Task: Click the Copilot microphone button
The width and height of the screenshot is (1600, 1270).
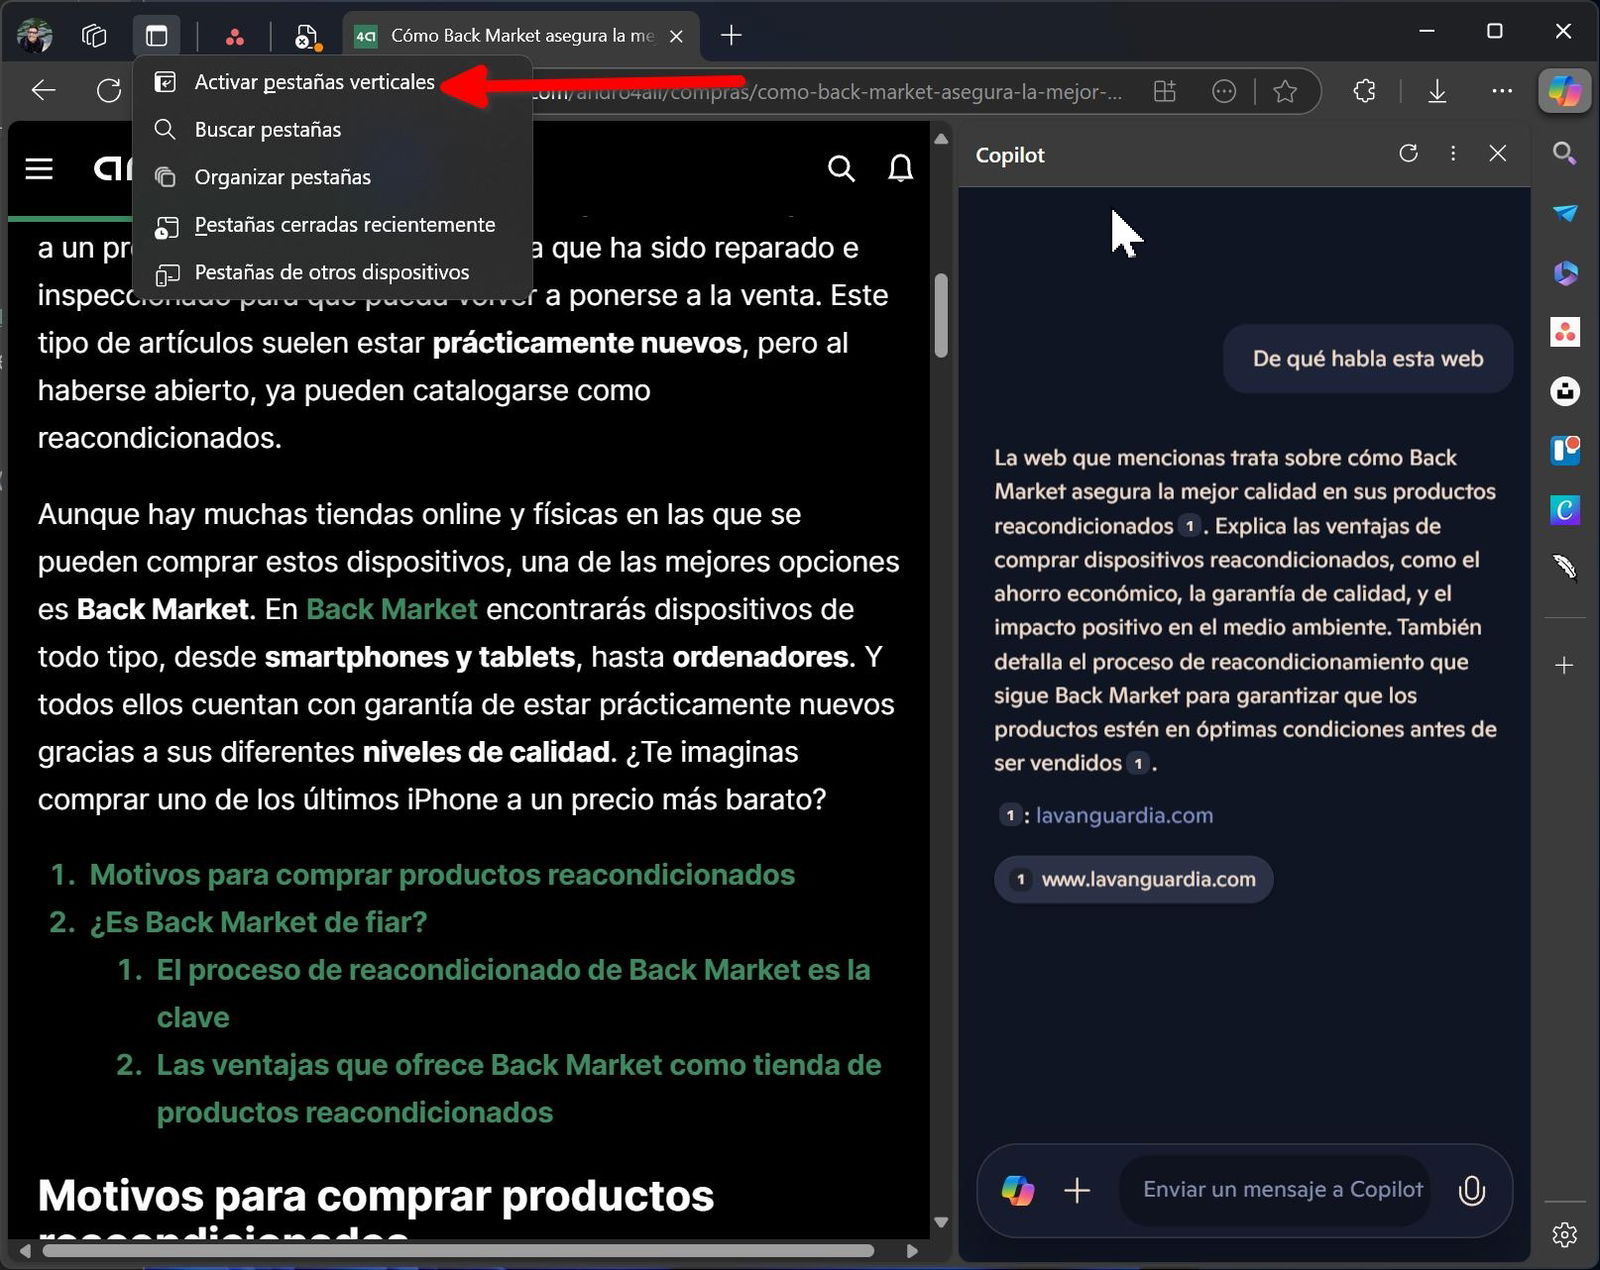Action: 1471,1190
